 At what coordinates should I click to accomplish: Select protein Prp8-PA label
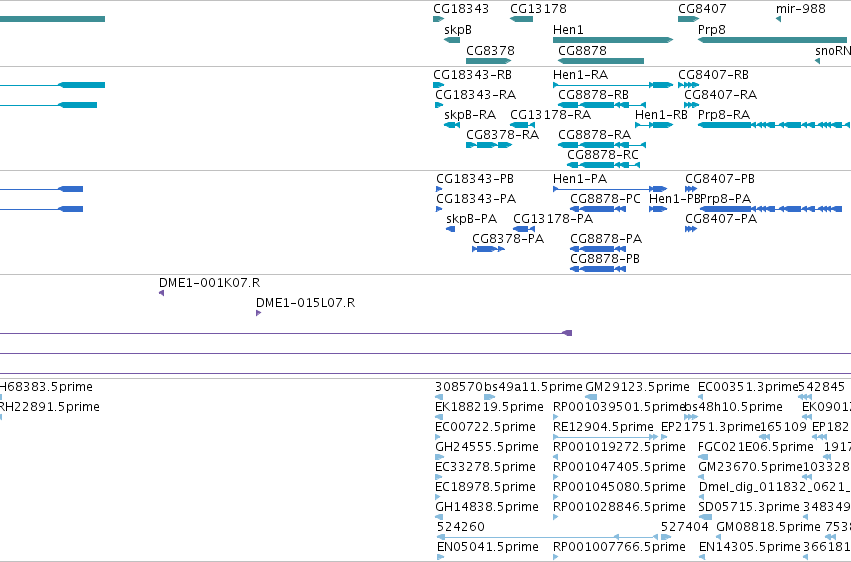click(726, 199)
